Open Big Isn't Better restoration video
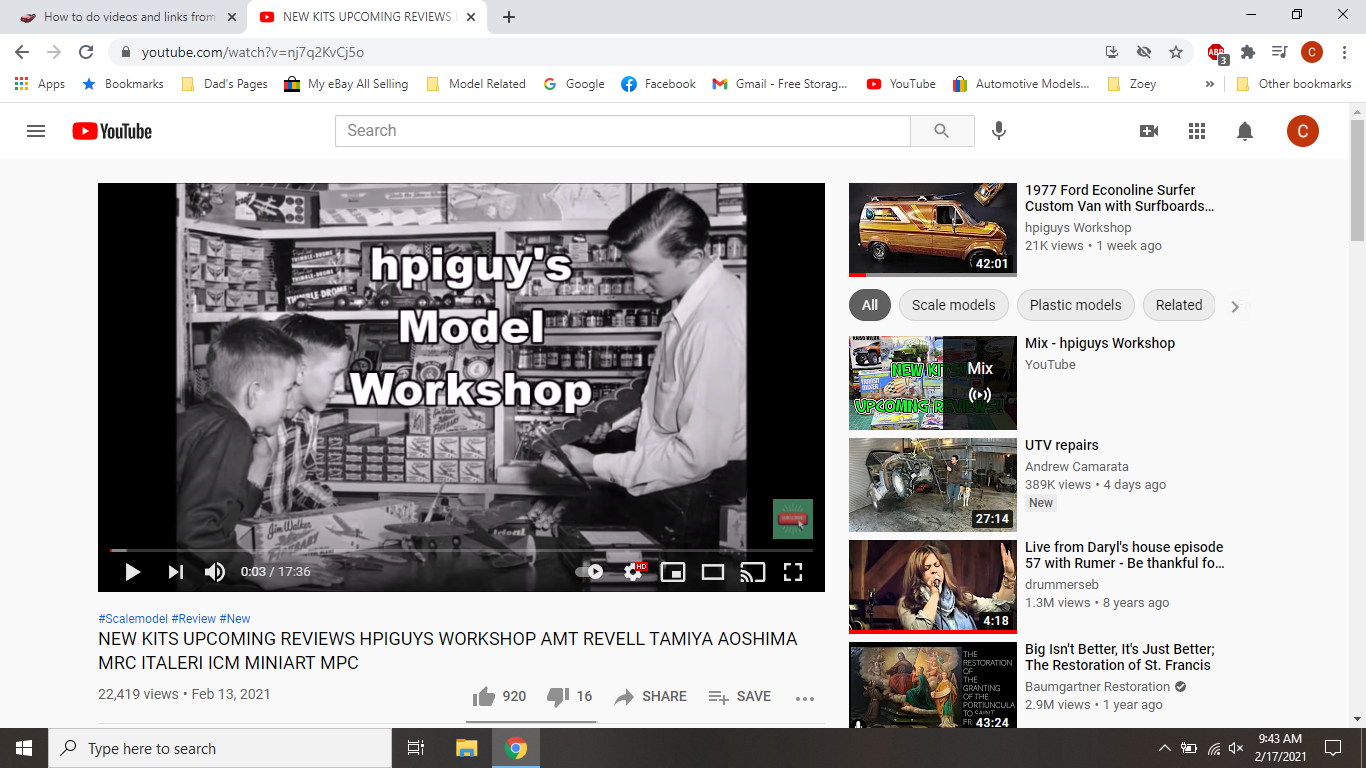 click(x=1120, y=657)
